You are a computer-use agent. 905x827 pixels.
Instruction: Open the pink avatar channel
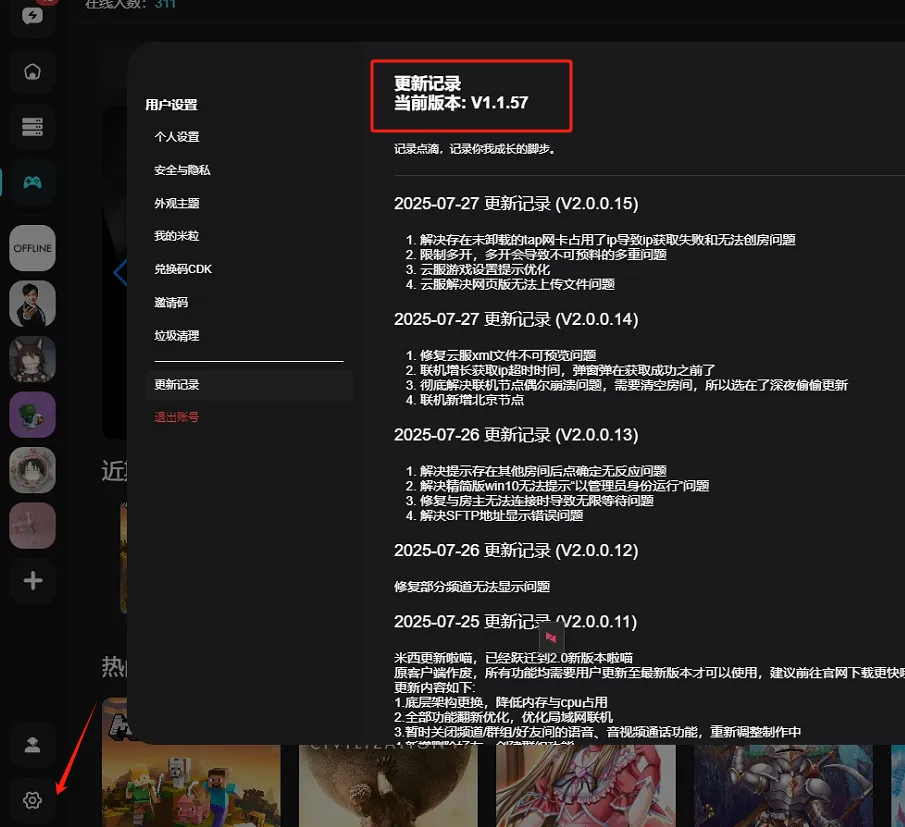[x=32, y=525]
